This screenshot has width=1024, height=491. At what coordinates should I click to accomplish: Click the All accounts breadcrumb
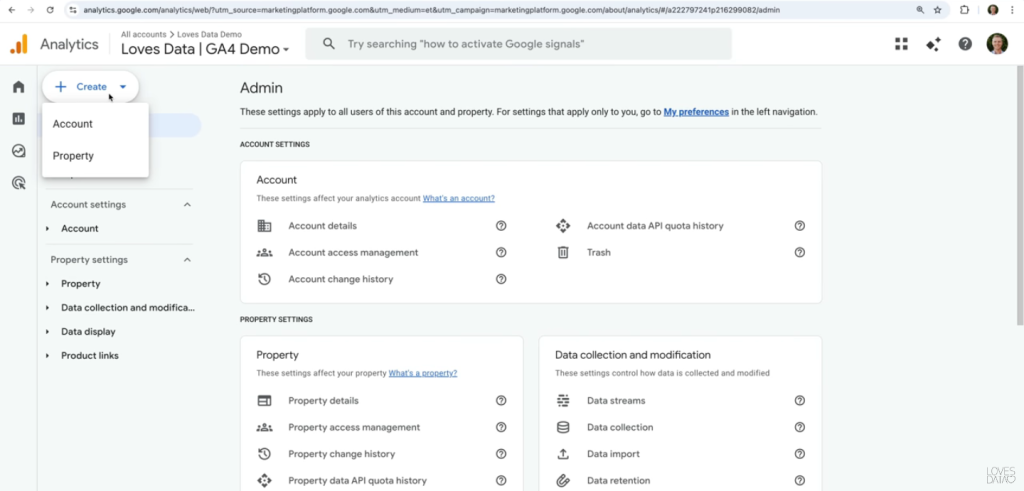click(144, 35)
